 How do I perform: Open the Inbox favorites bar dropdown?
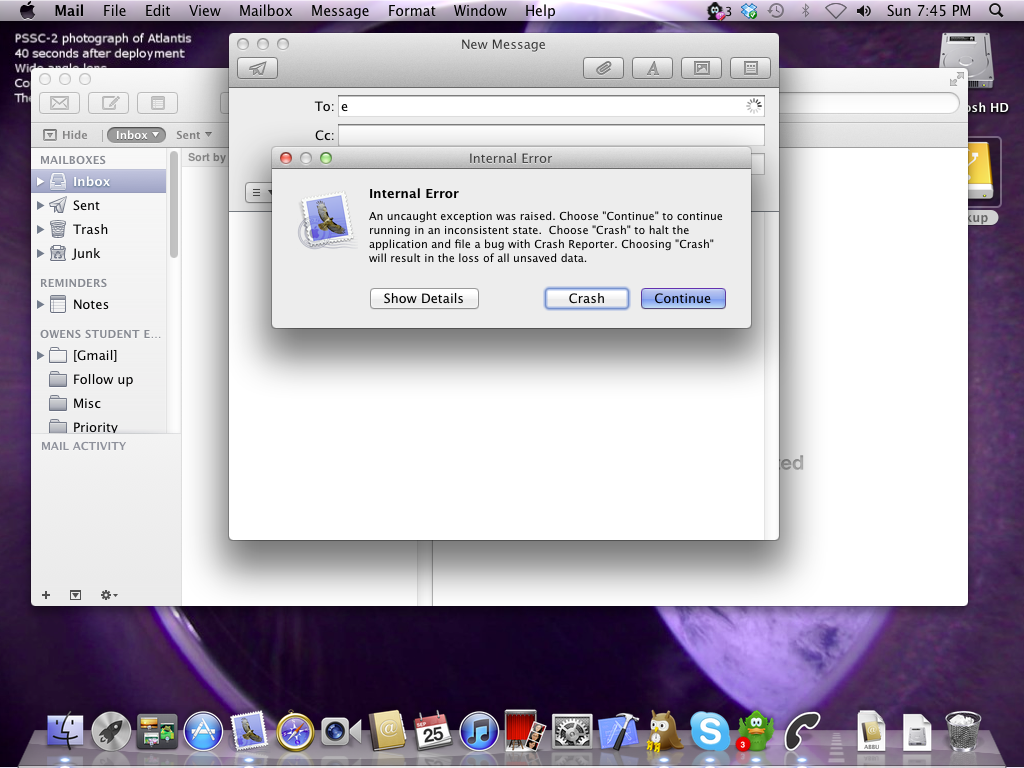click(x=136, y=135)
